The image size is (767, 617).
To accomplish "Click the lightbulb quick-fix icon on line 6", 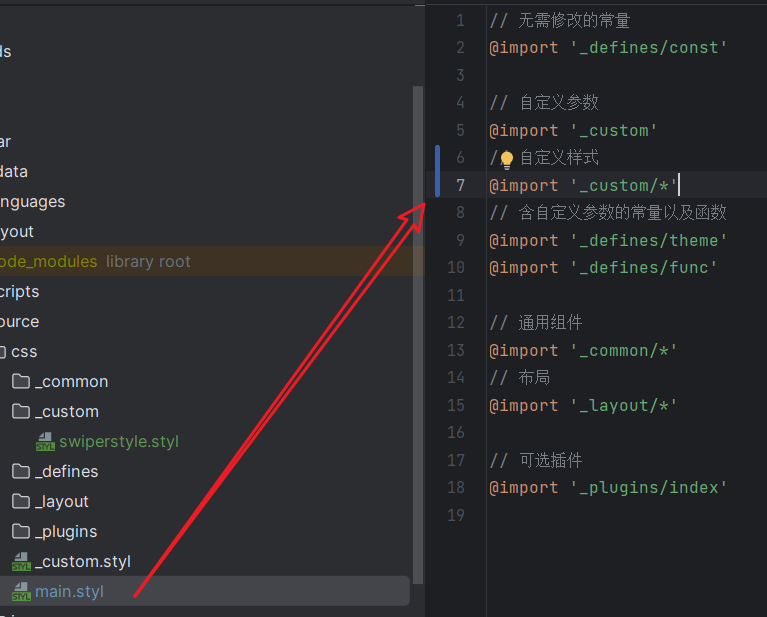I will pos(506,158).
